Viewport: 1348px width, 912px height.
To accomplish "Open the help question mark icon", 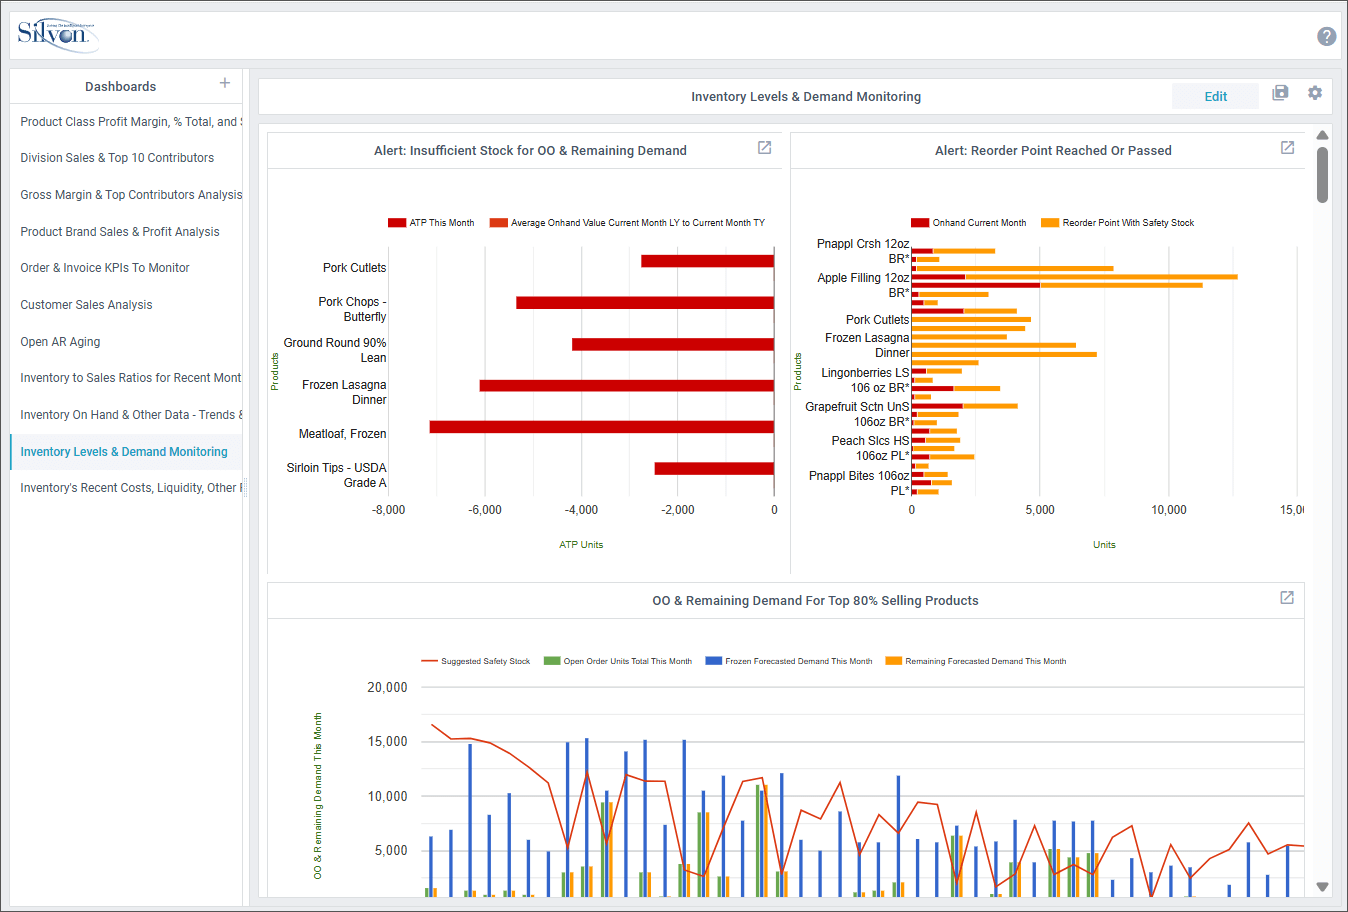I will (1326, 37).
